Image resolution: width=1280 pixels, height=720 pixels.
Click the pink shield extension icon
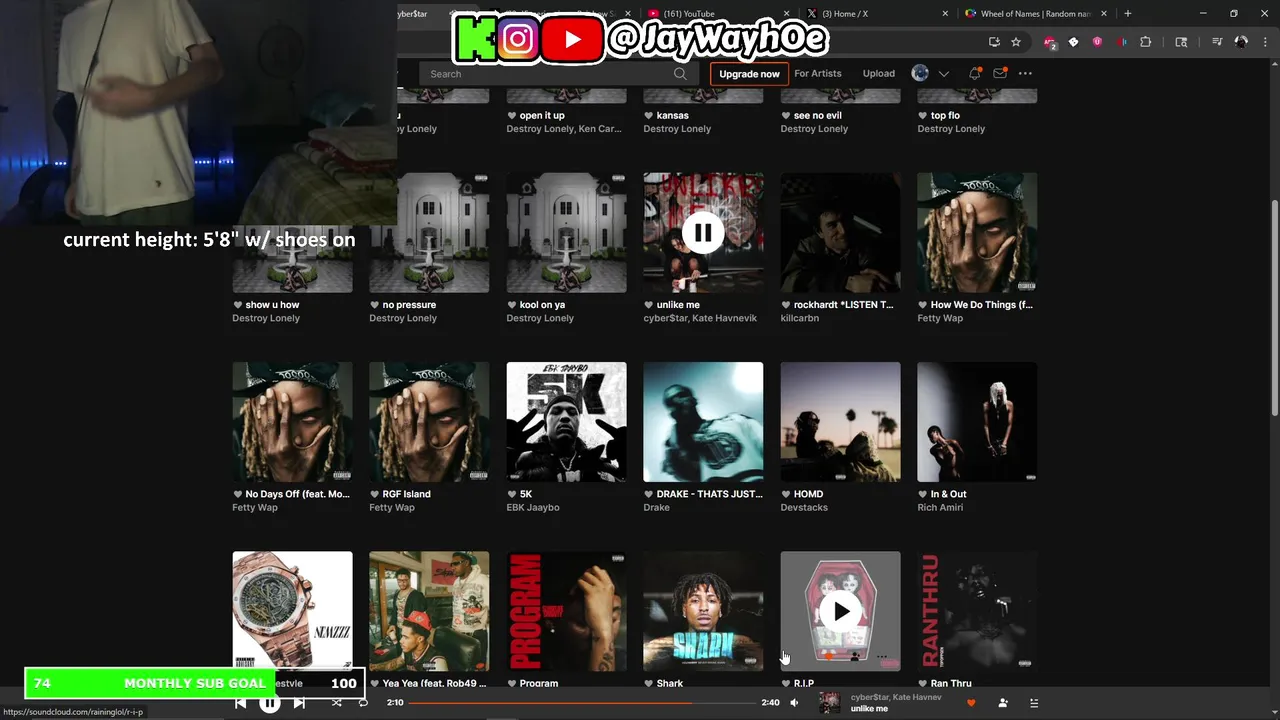1097,42
